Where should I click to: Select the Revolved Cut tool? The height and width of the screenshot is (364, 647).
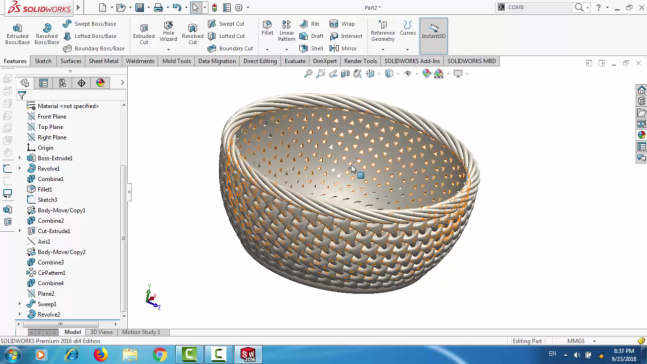coord(192,33)
